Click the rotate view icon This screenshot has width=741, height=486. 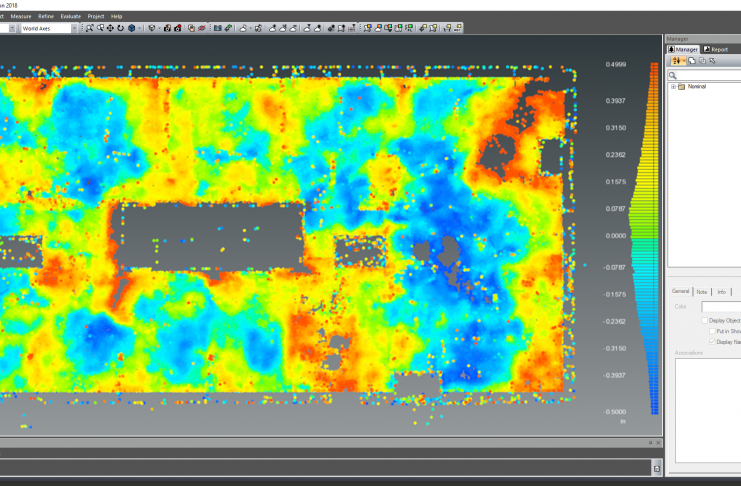(121, 28)
